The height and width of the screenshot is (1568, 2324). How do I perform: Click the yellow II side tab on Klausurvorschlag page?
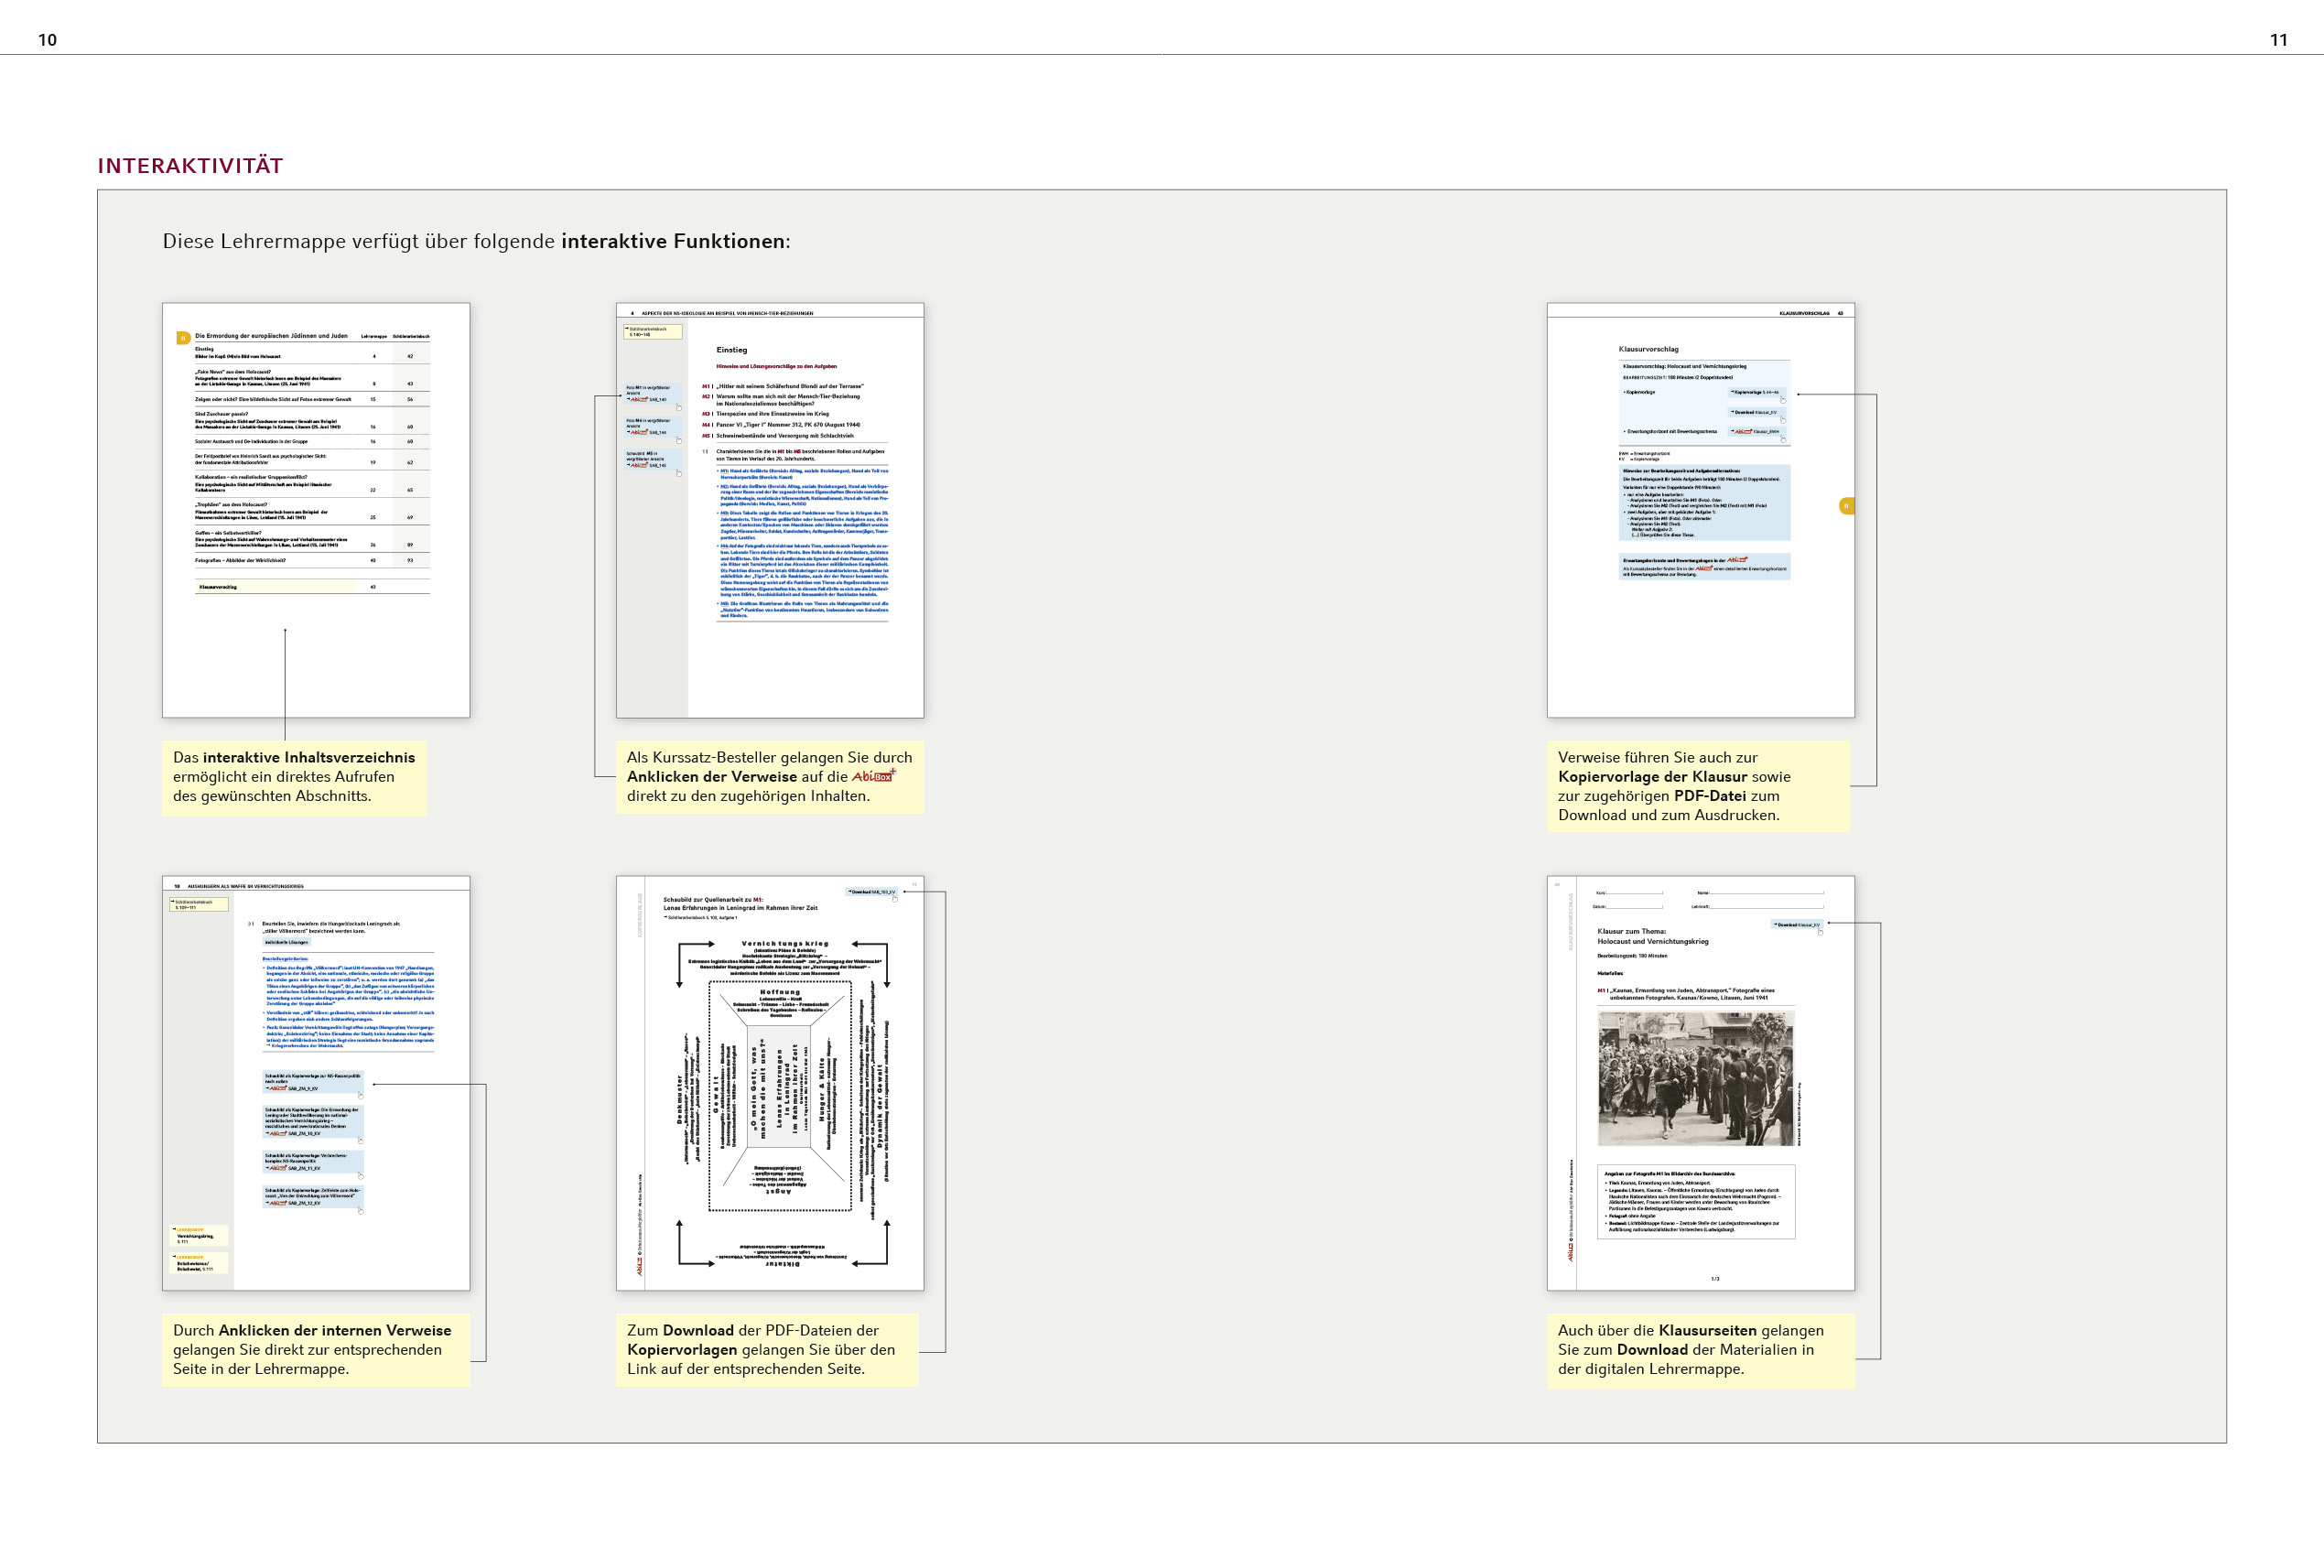click(1846, 506)
